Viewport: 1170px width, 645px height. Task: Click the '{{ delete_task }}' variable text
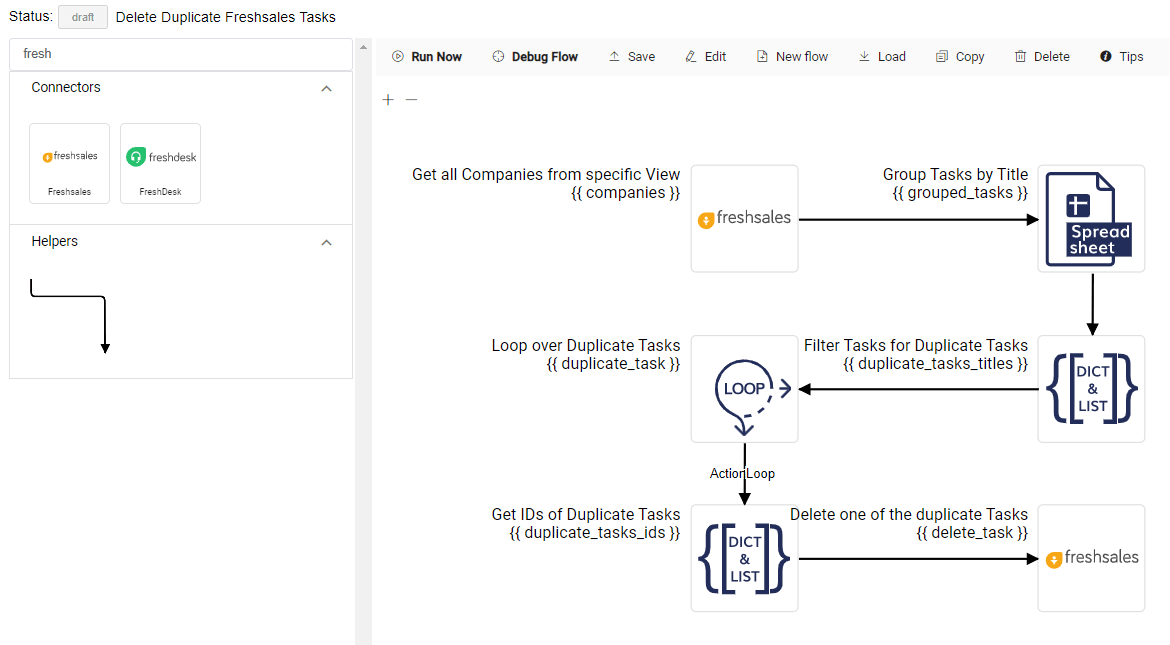point(972,532)
